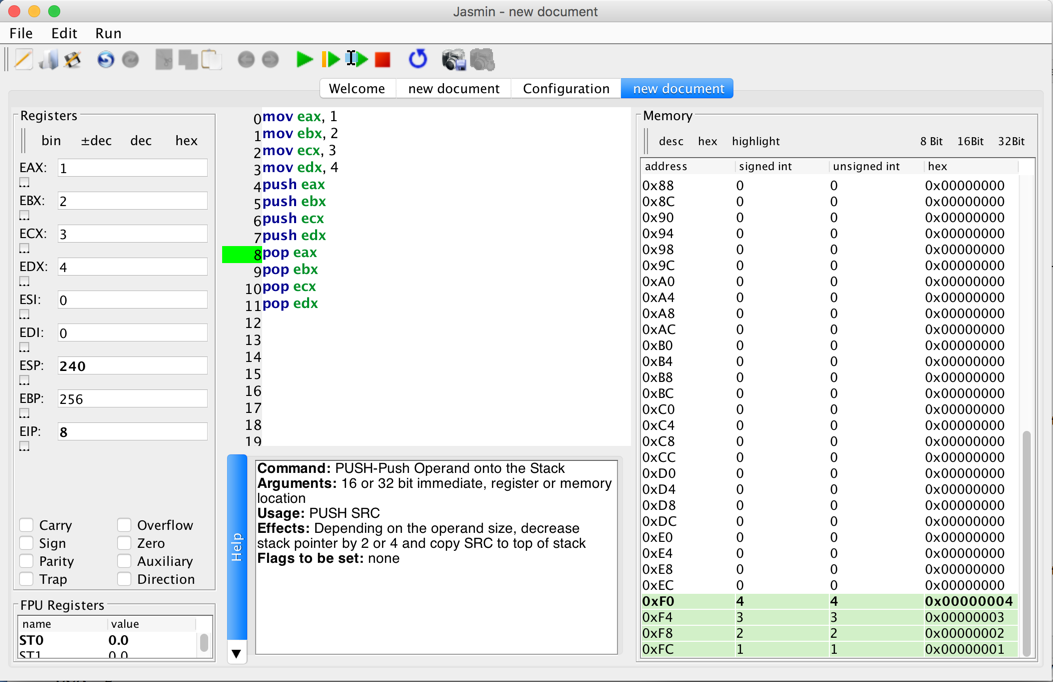Image resolution: width=1053 pixels, height=682 pixels.
Task: Click the blue undo arrow icon
Action: point(105,60)
